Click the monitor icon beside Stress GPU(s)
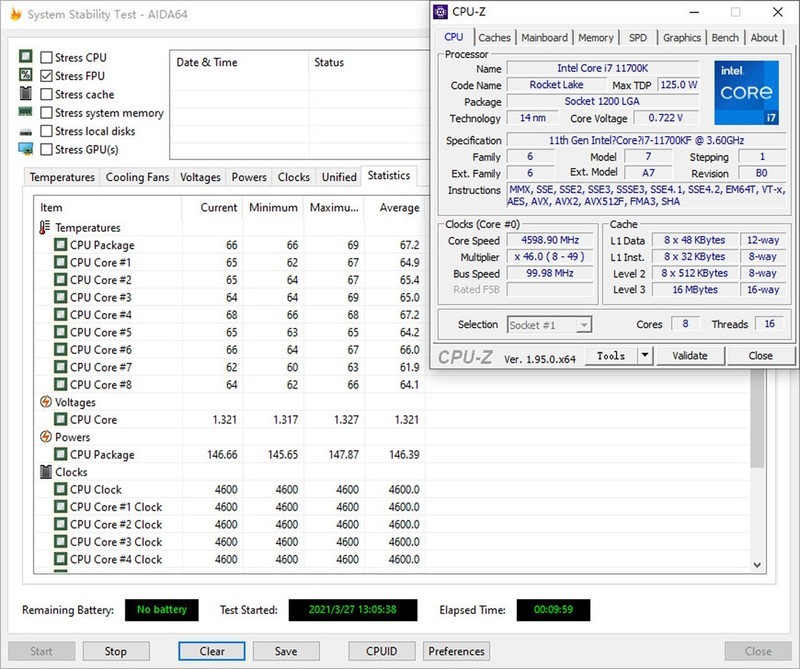800x669 pixels. [x=25, y=148]
